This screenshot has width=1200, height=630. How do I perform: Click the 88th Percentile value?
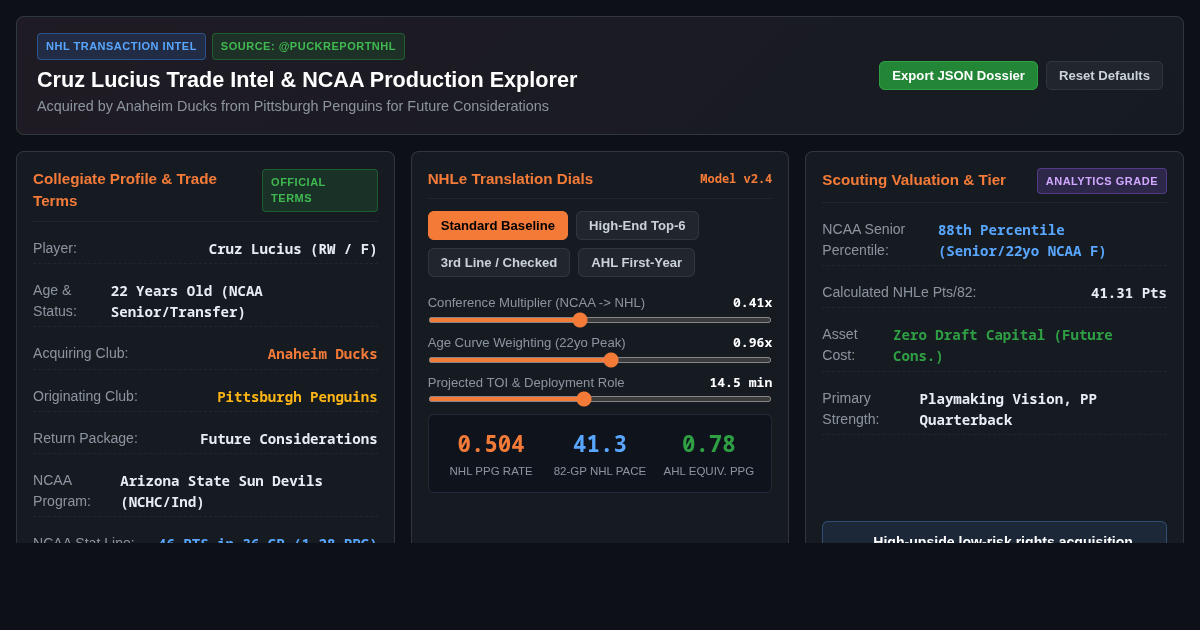1022,240
